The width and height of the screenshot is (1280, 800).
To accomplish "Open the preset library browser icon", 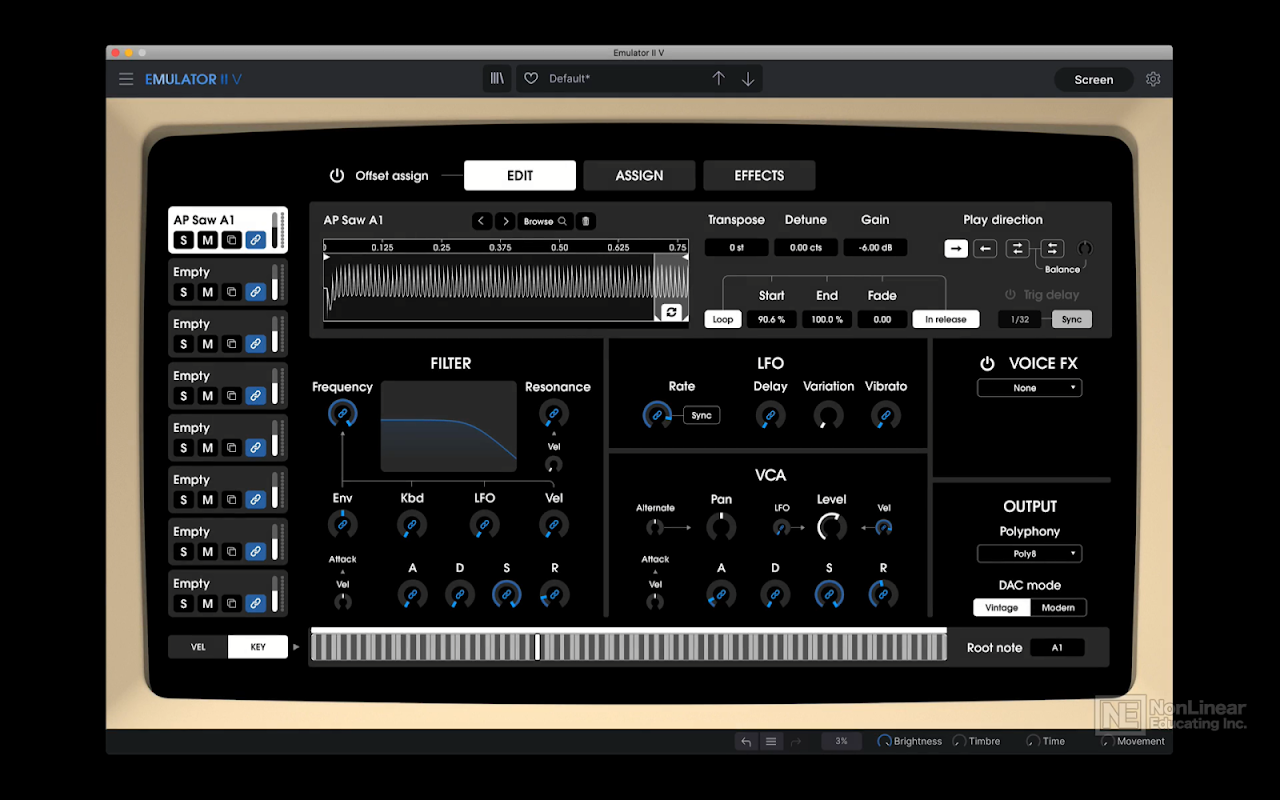I will pos(497,79).
